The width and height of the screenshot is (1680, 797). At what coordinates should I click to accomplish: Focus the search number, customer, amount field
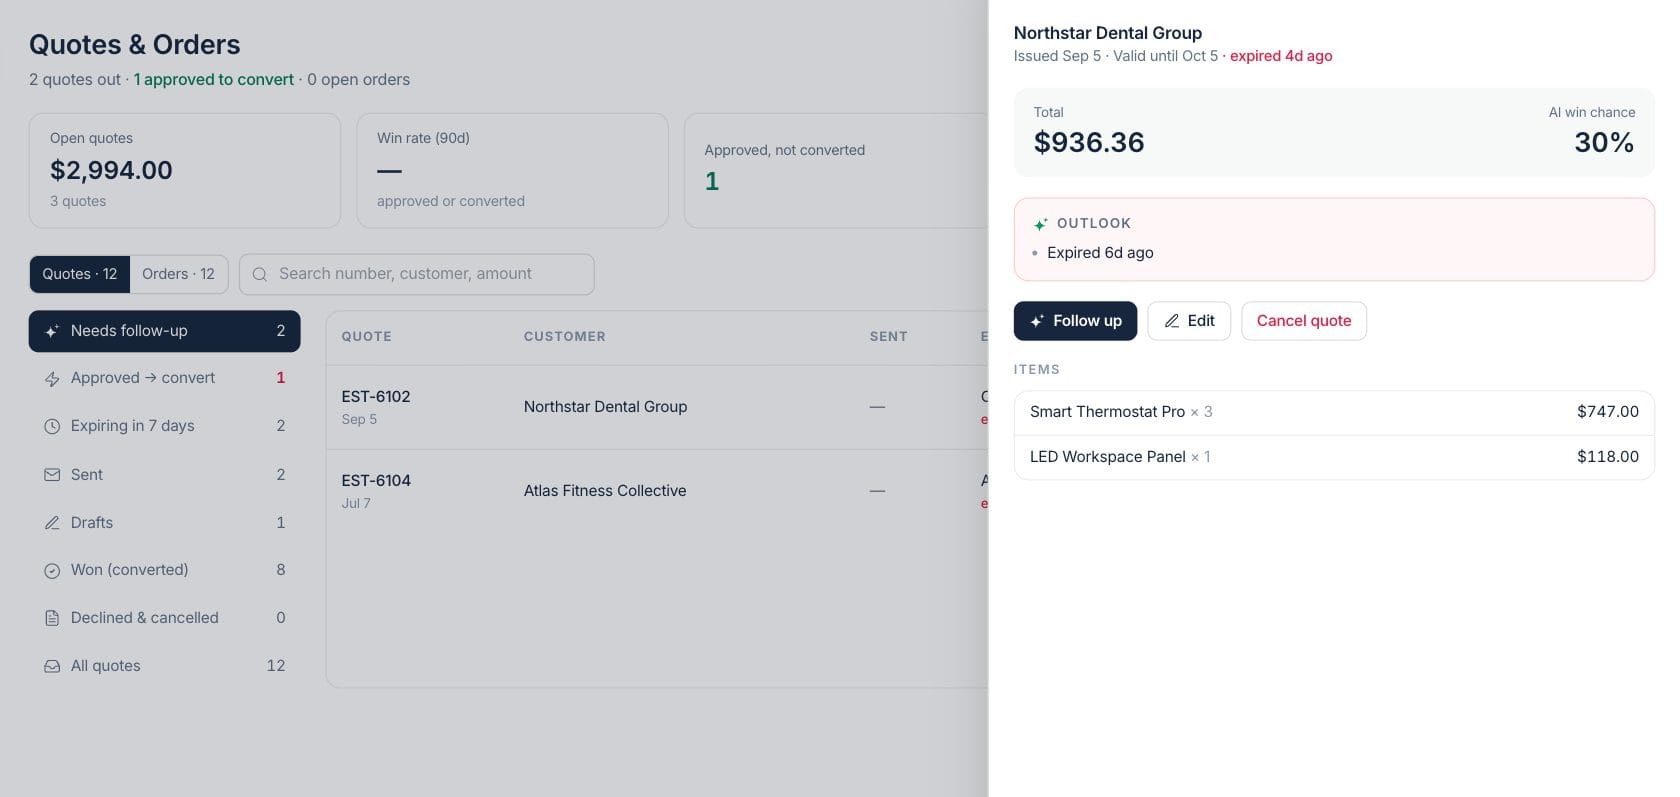[x=417, y=274]
